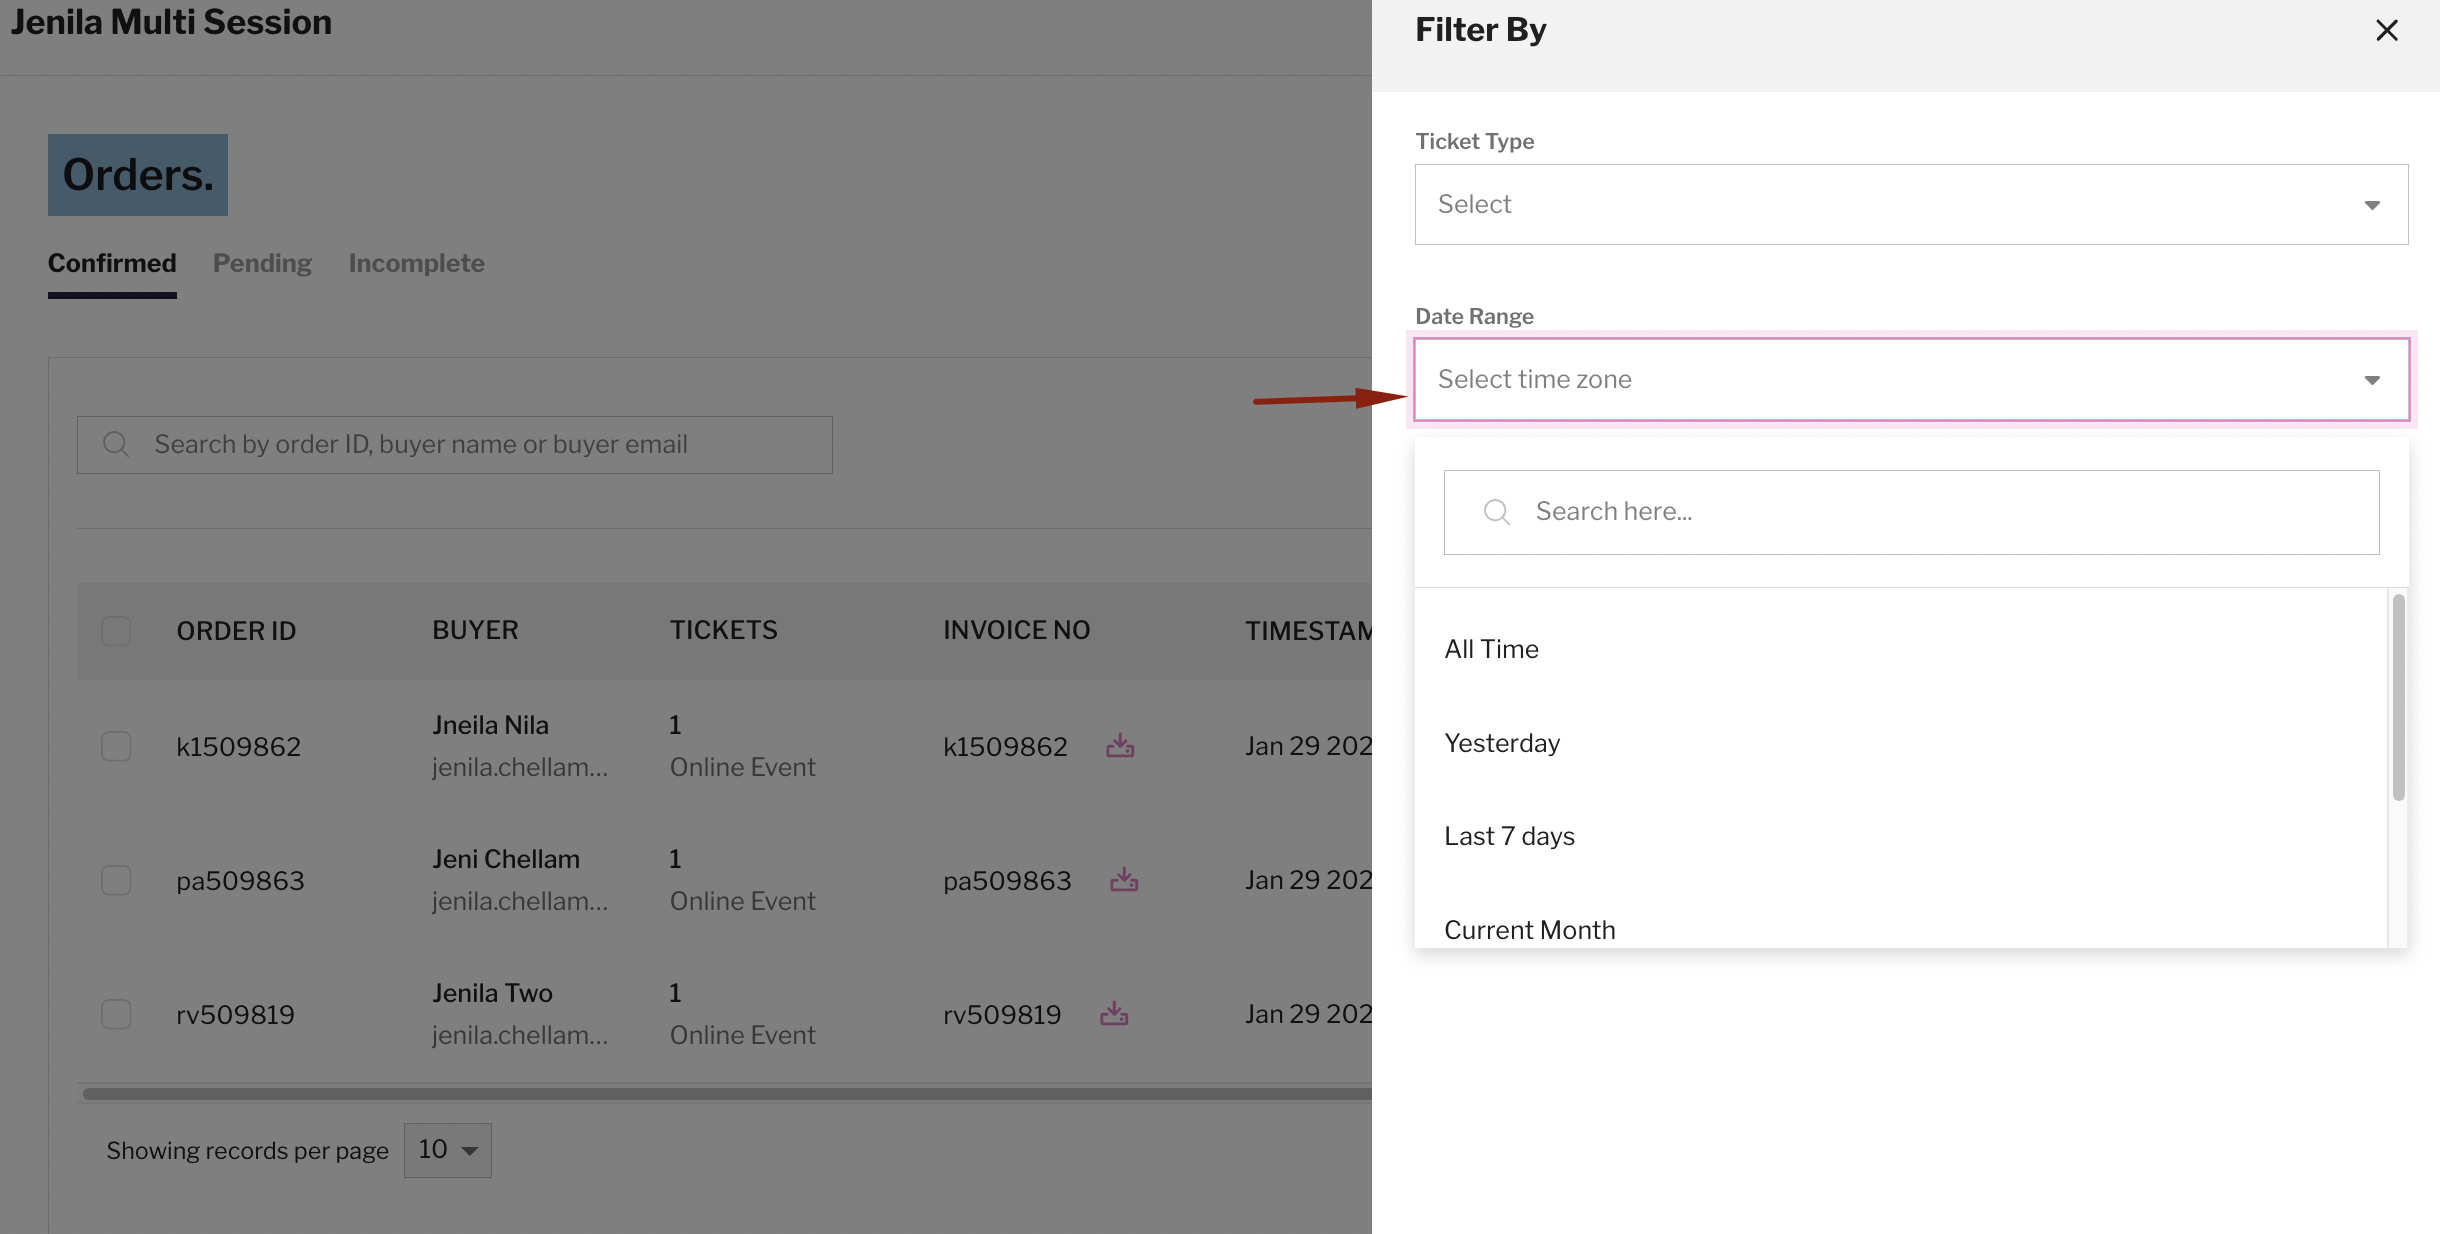Switch to the Confirmed orders tab
The image size is (2440, 1234).
click(x=112, y=263)
